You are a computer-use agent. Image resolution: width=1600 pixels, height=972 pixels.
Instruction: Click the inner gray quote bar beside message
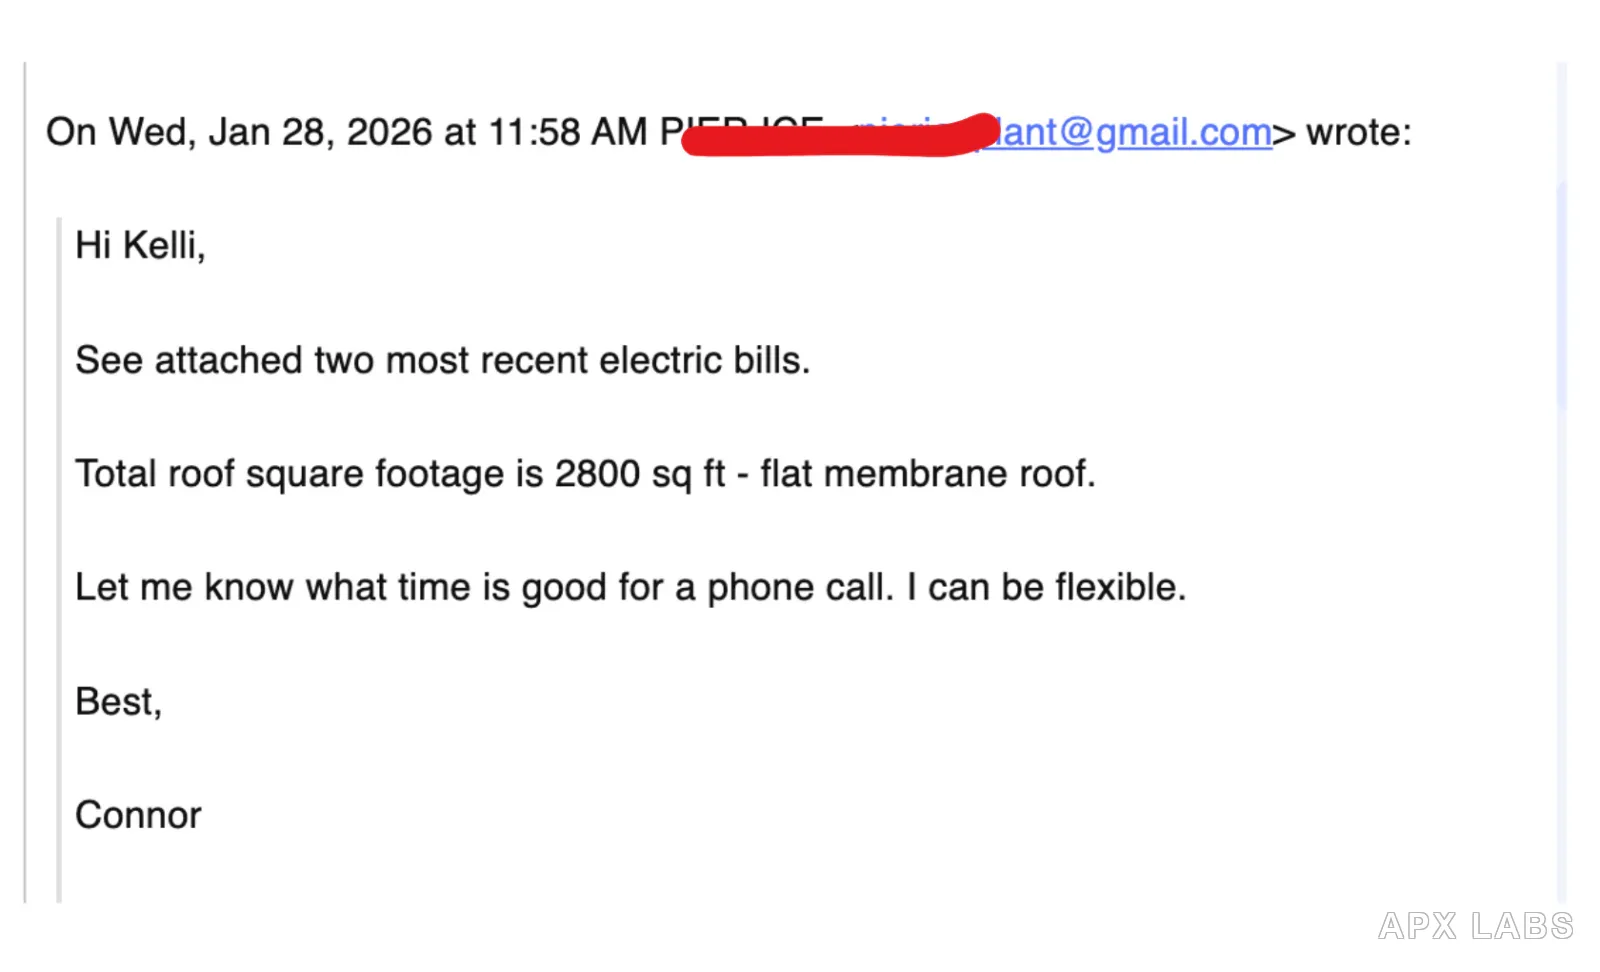click(59, 560)
